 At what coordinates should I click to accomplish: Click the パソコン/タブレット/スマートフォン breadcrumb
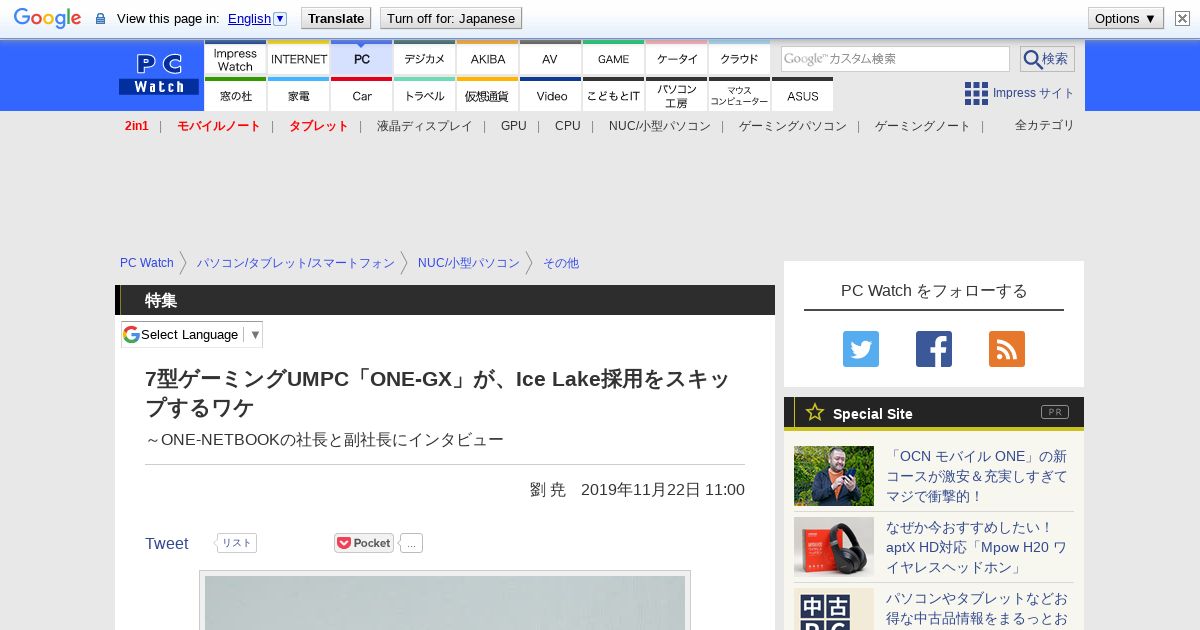[x=296, y=263]
